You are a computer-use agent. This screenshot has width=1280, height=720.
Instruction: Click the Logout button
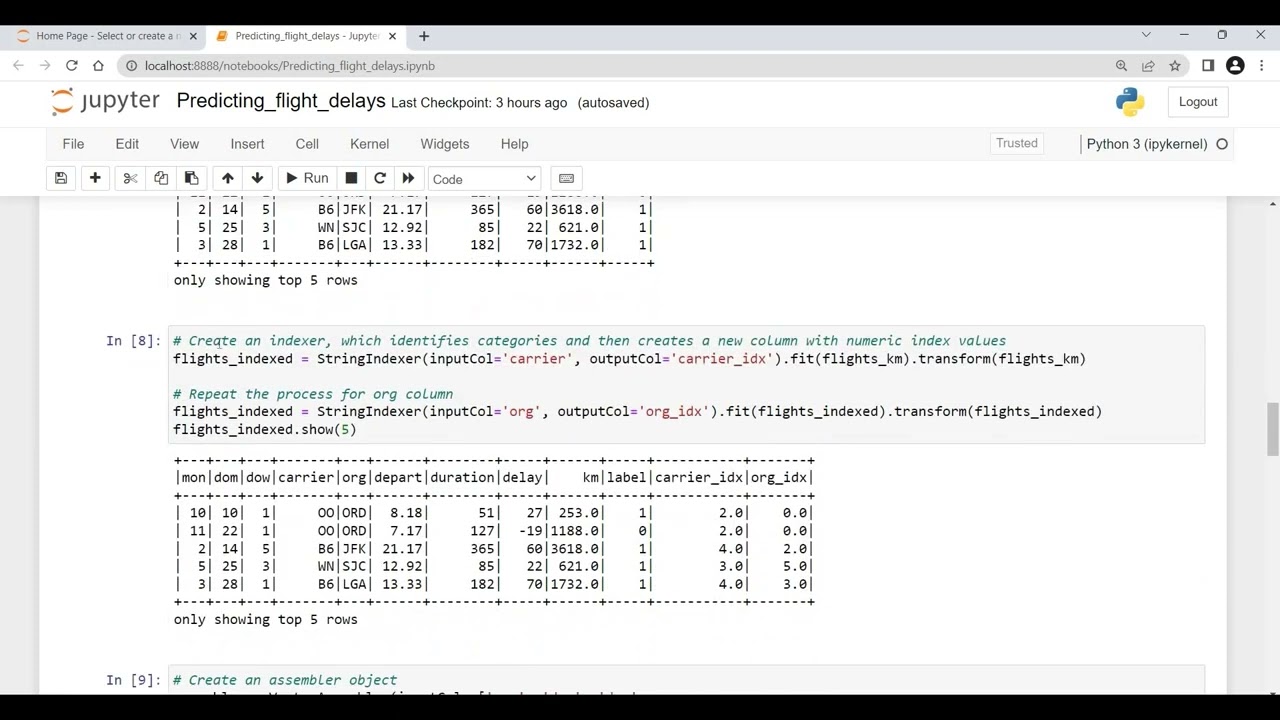coord(1198,102)
